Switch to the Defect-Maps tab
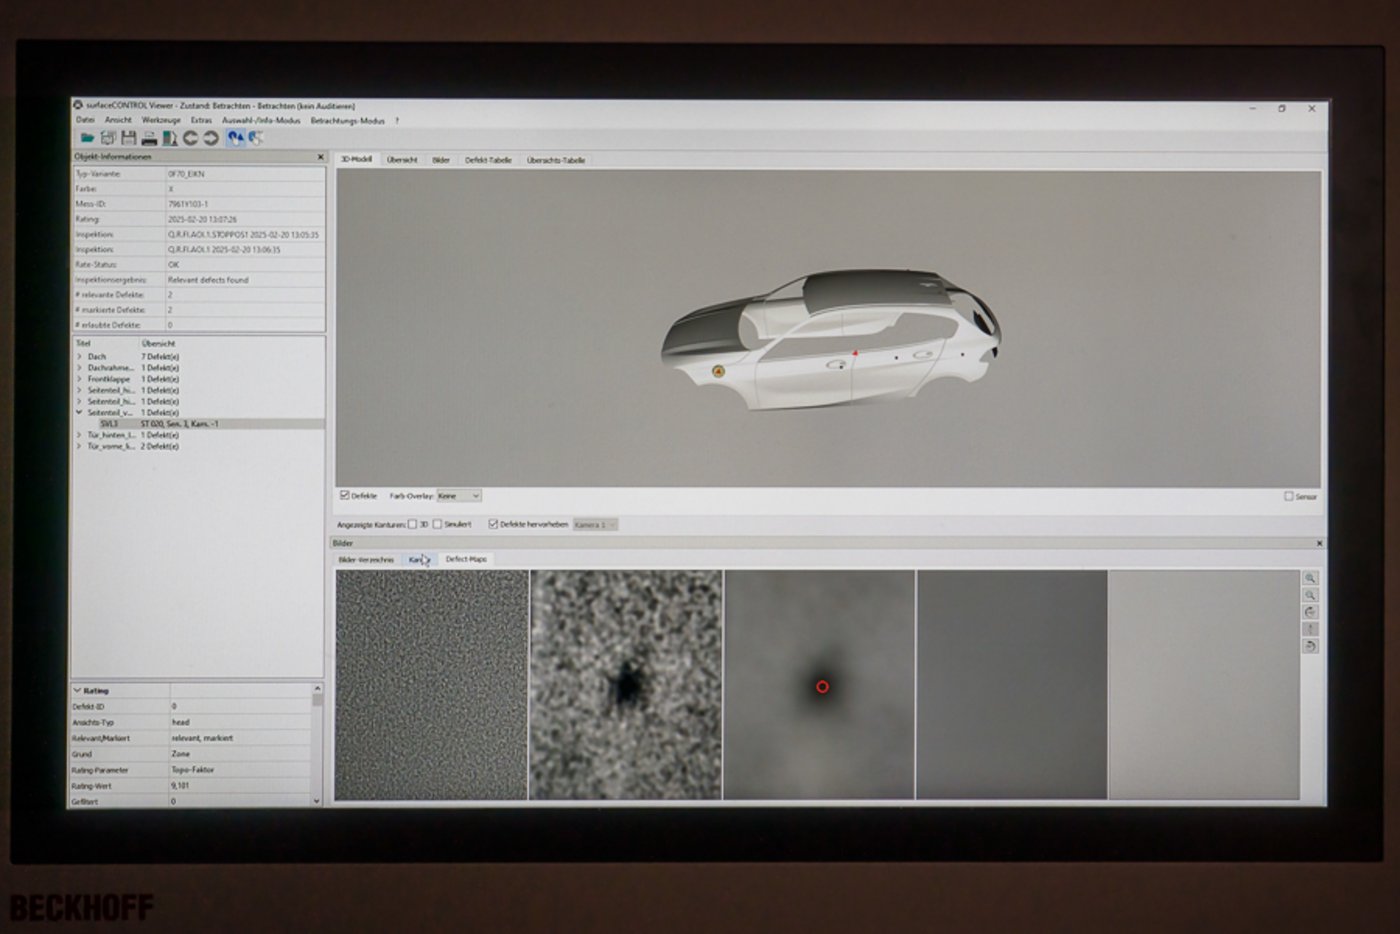 [466, 559]
